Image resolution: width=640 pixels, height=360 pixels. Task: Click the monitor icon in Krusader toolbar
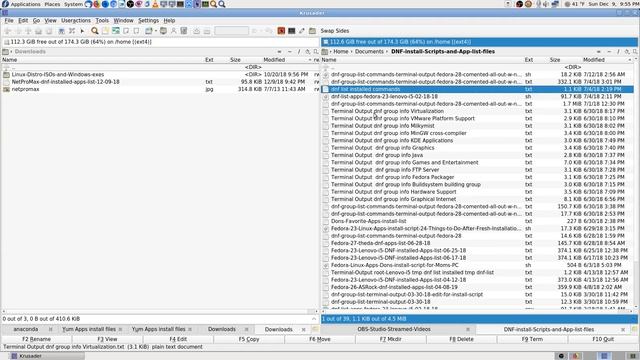[163, 31]
